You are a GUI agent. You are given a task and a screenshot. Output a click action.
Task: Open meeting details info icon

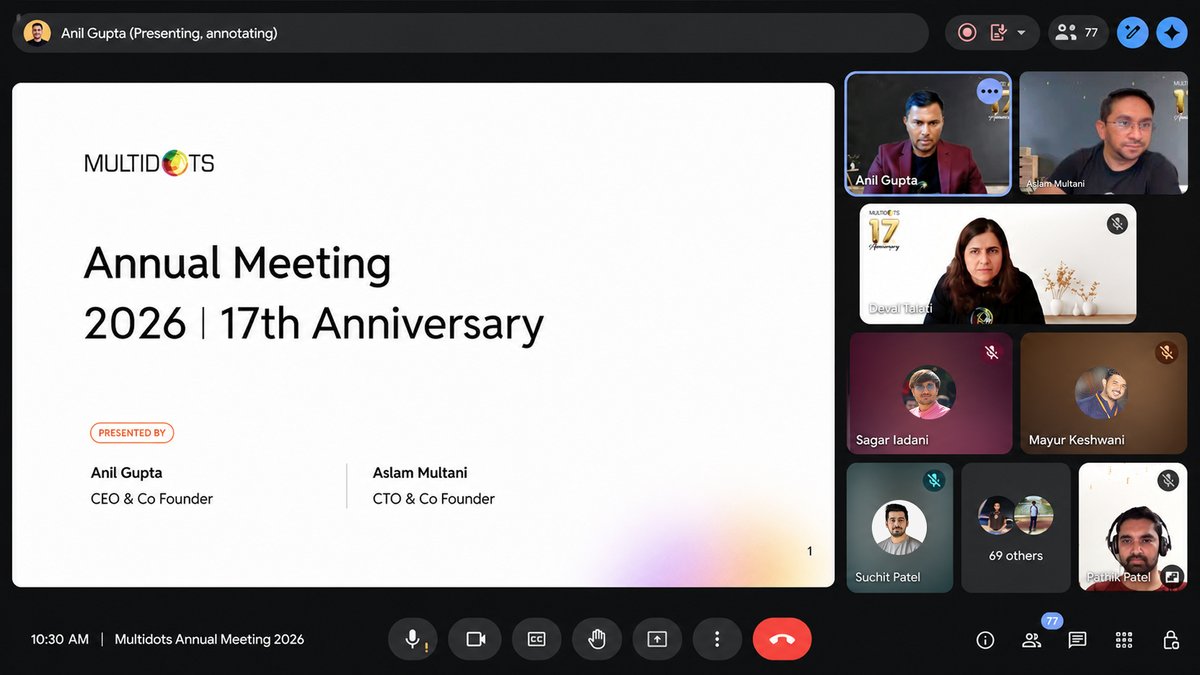pos(985,640)
